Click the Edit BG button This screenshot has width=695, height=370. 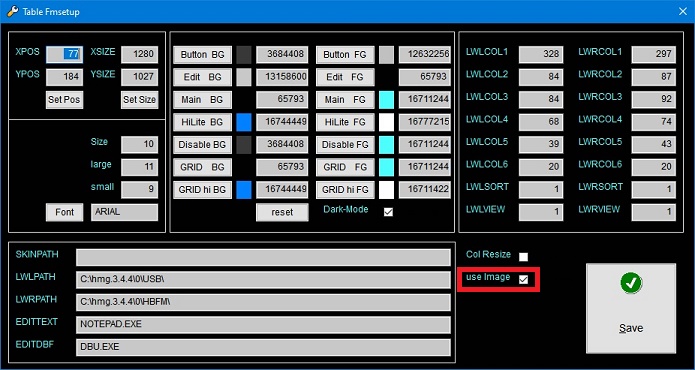(202, 77)
